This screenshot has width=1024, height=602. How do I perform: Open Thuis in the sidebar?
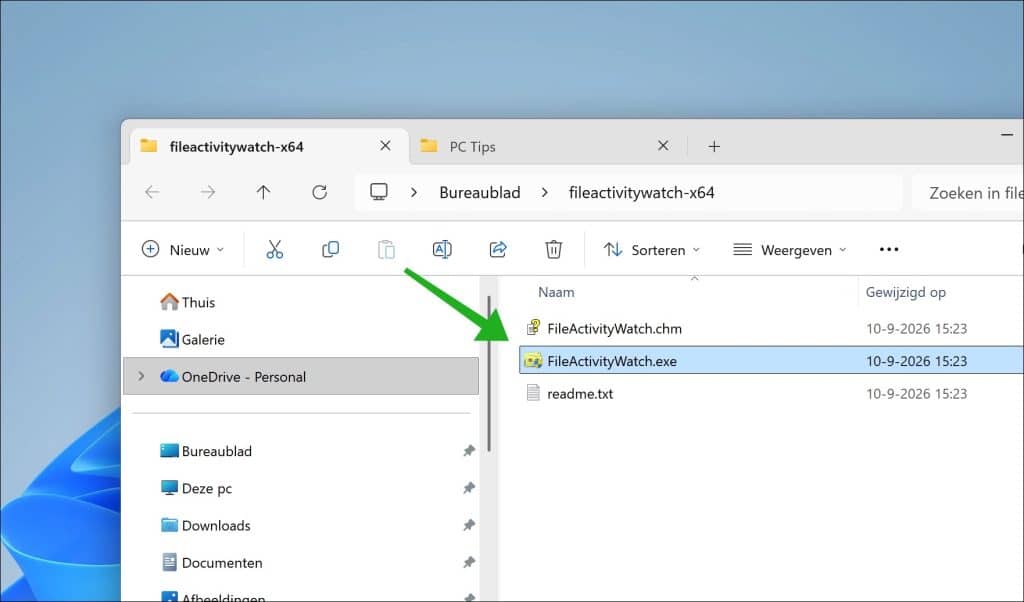(187, 302)
